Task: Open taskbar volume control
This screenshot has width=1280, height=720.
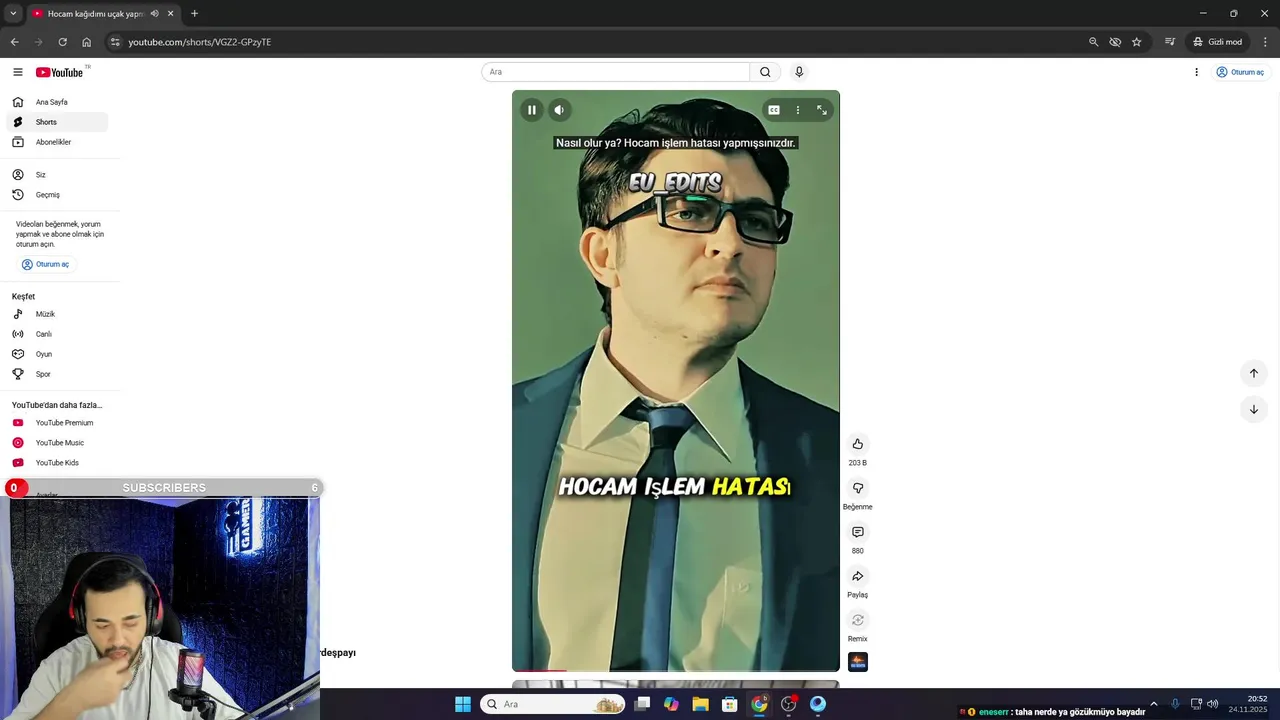Action: pos(1212,704)
